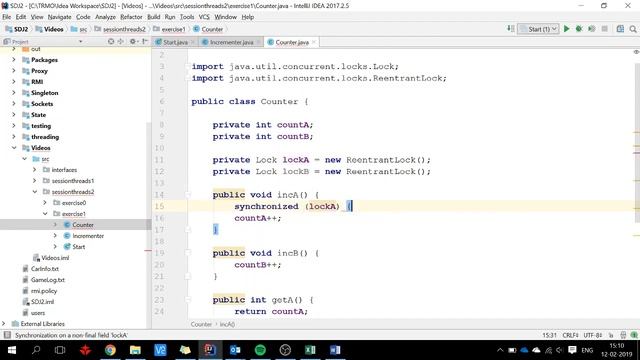
Task: Select CarInfo.txt in project tree
Action: coord(45,269)
